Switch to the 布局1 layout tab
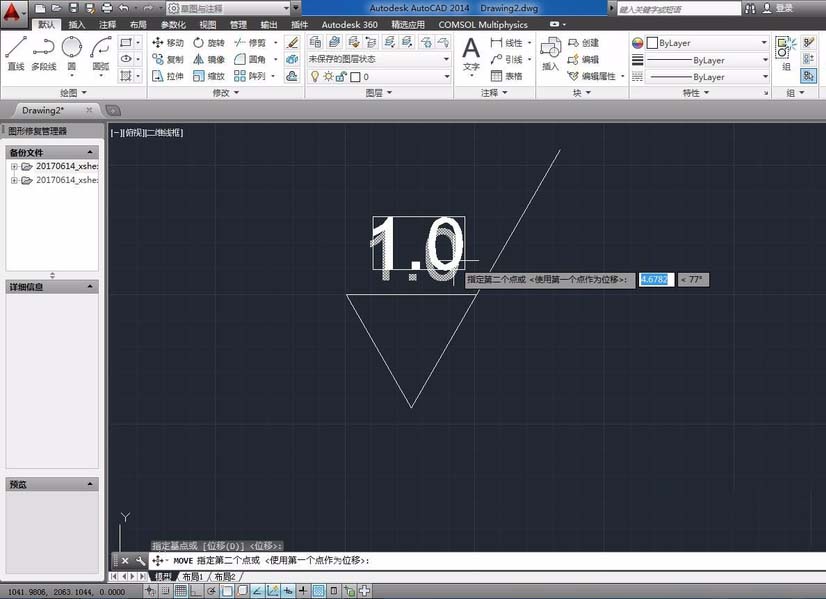Viewport: 826px width, 599px height. (192, 576)
